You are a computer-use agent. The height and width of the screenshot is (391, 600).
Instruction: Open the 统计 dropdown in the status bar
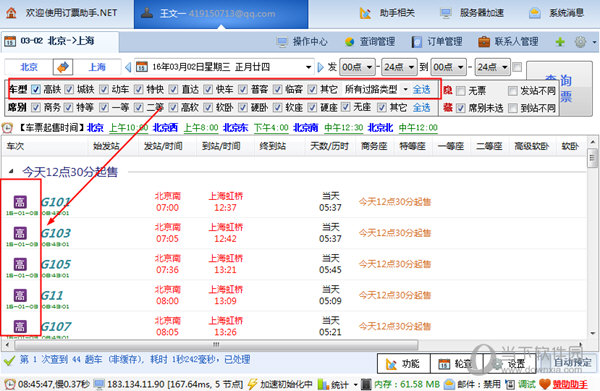click(339, 384)
